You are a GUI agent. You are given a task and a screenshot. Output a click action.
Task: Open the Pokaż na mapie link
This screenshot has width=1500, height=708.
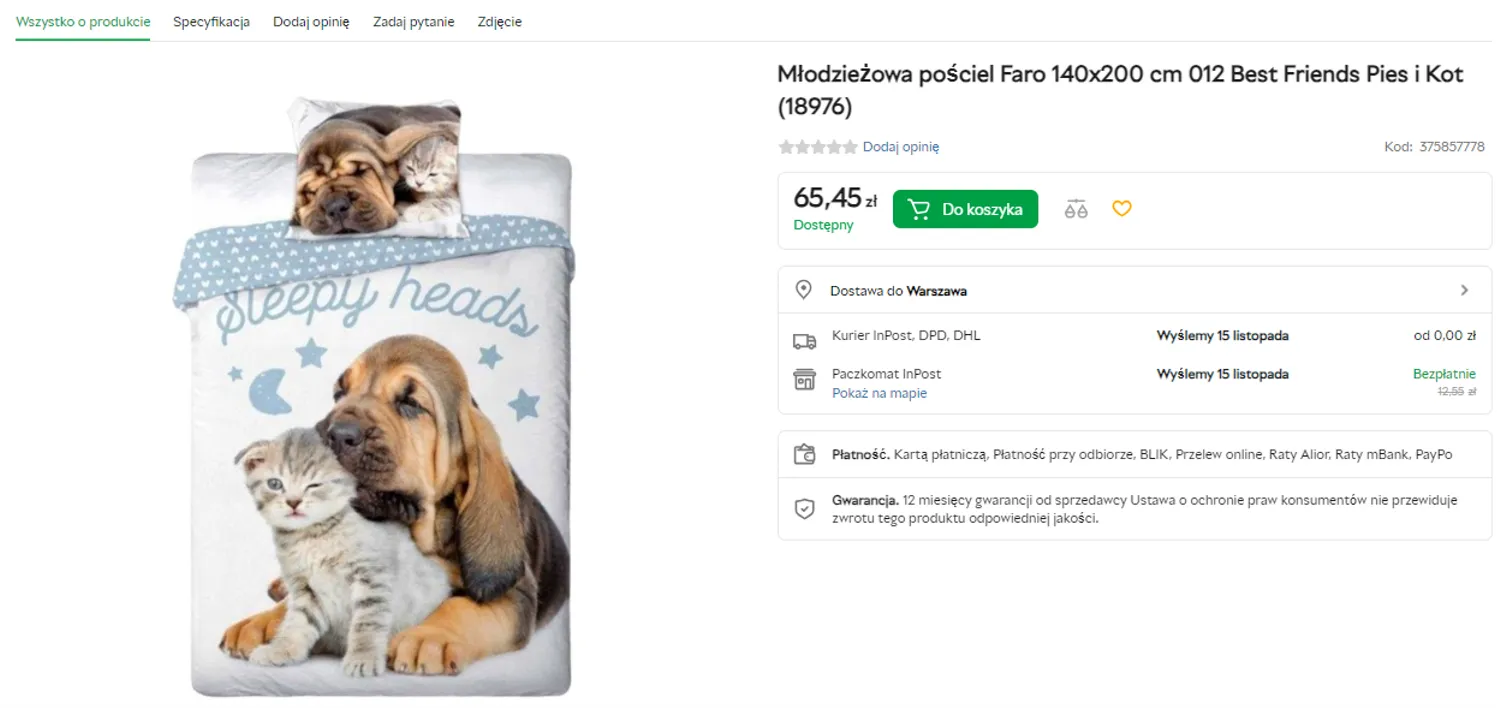tap(879, 393)
